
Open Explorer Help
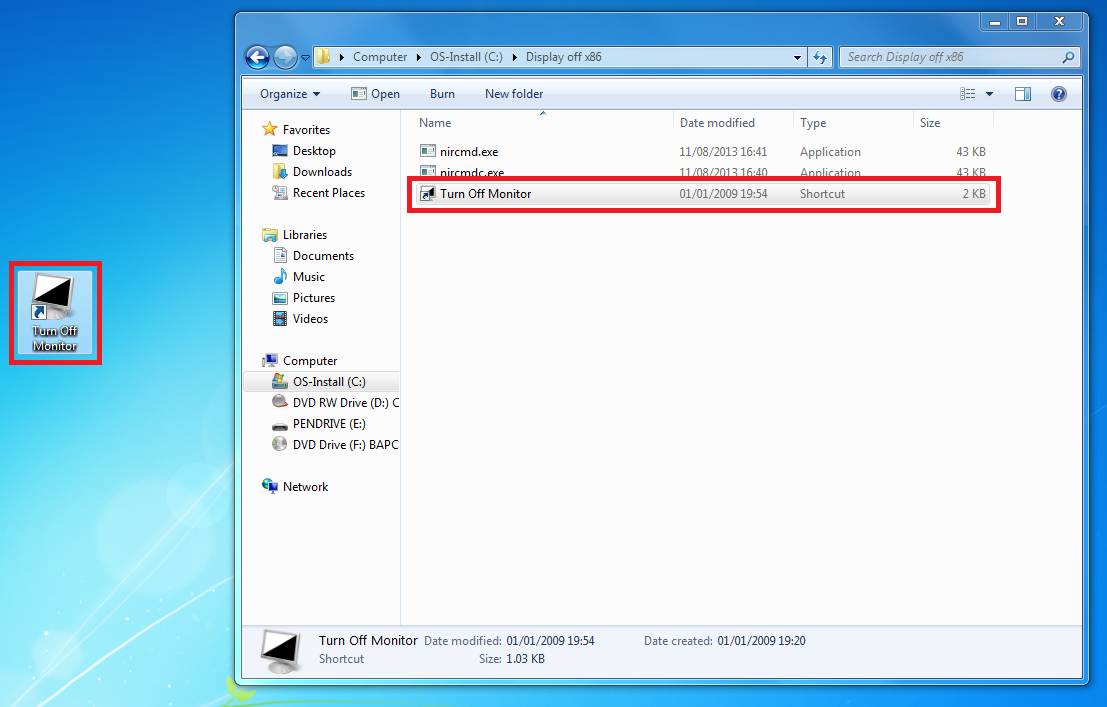point(1058,93)
